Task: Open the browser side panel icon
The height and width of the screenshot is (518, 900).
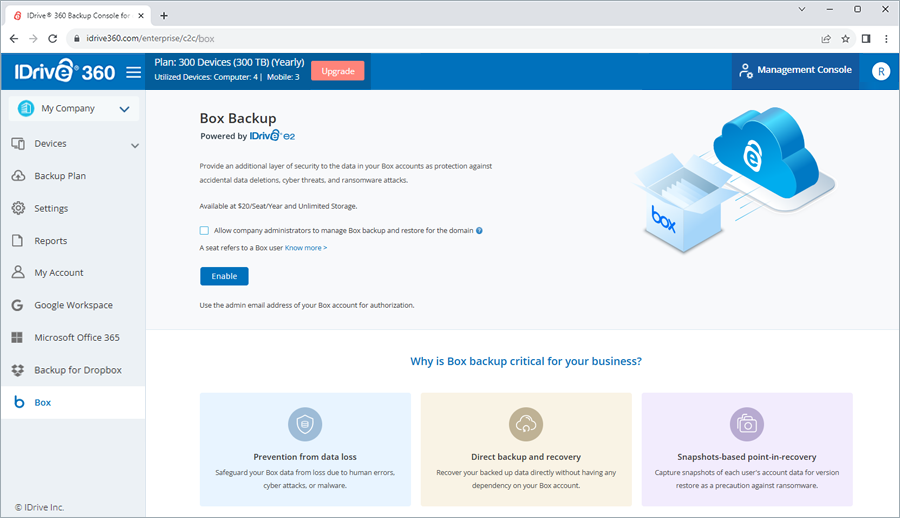Action: pyautogui.click(x=866, y=38)
